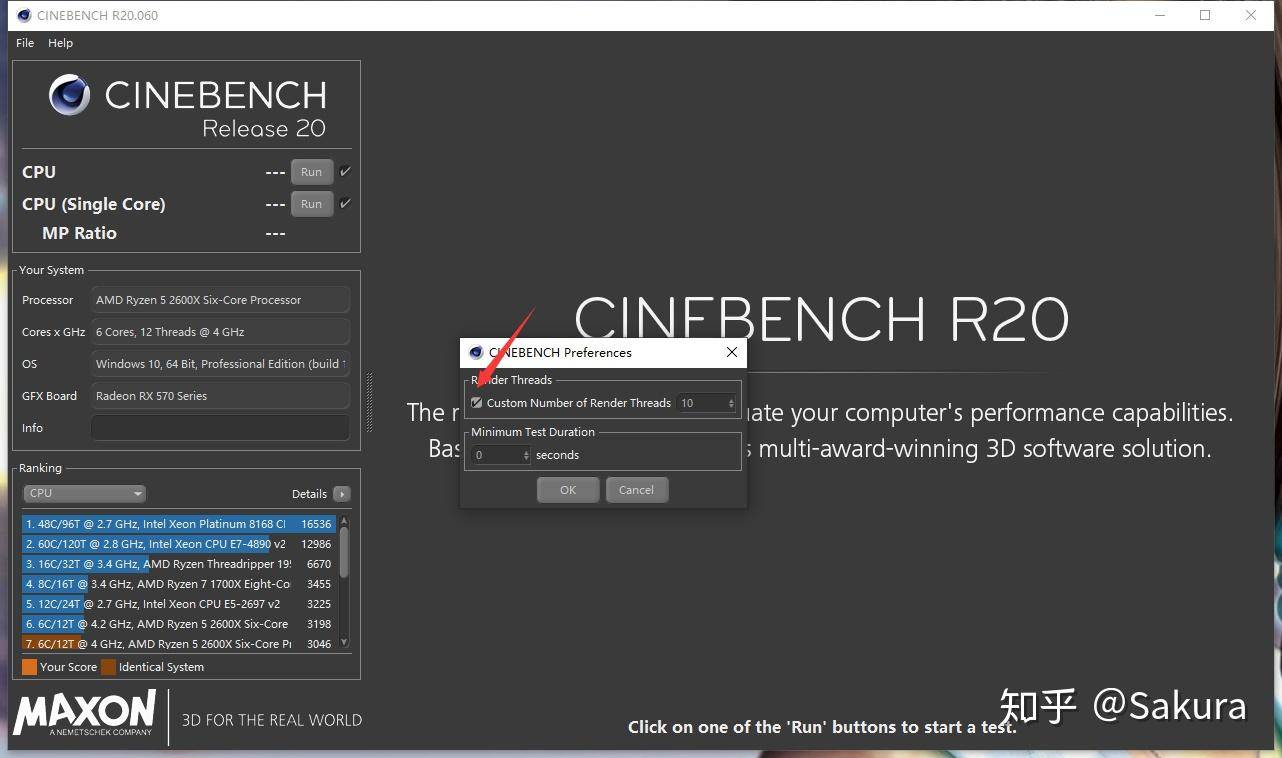1282x758 pixels.
Task: Select the 4 GHz Ryzen 5 2600X row
Action: 179,644
